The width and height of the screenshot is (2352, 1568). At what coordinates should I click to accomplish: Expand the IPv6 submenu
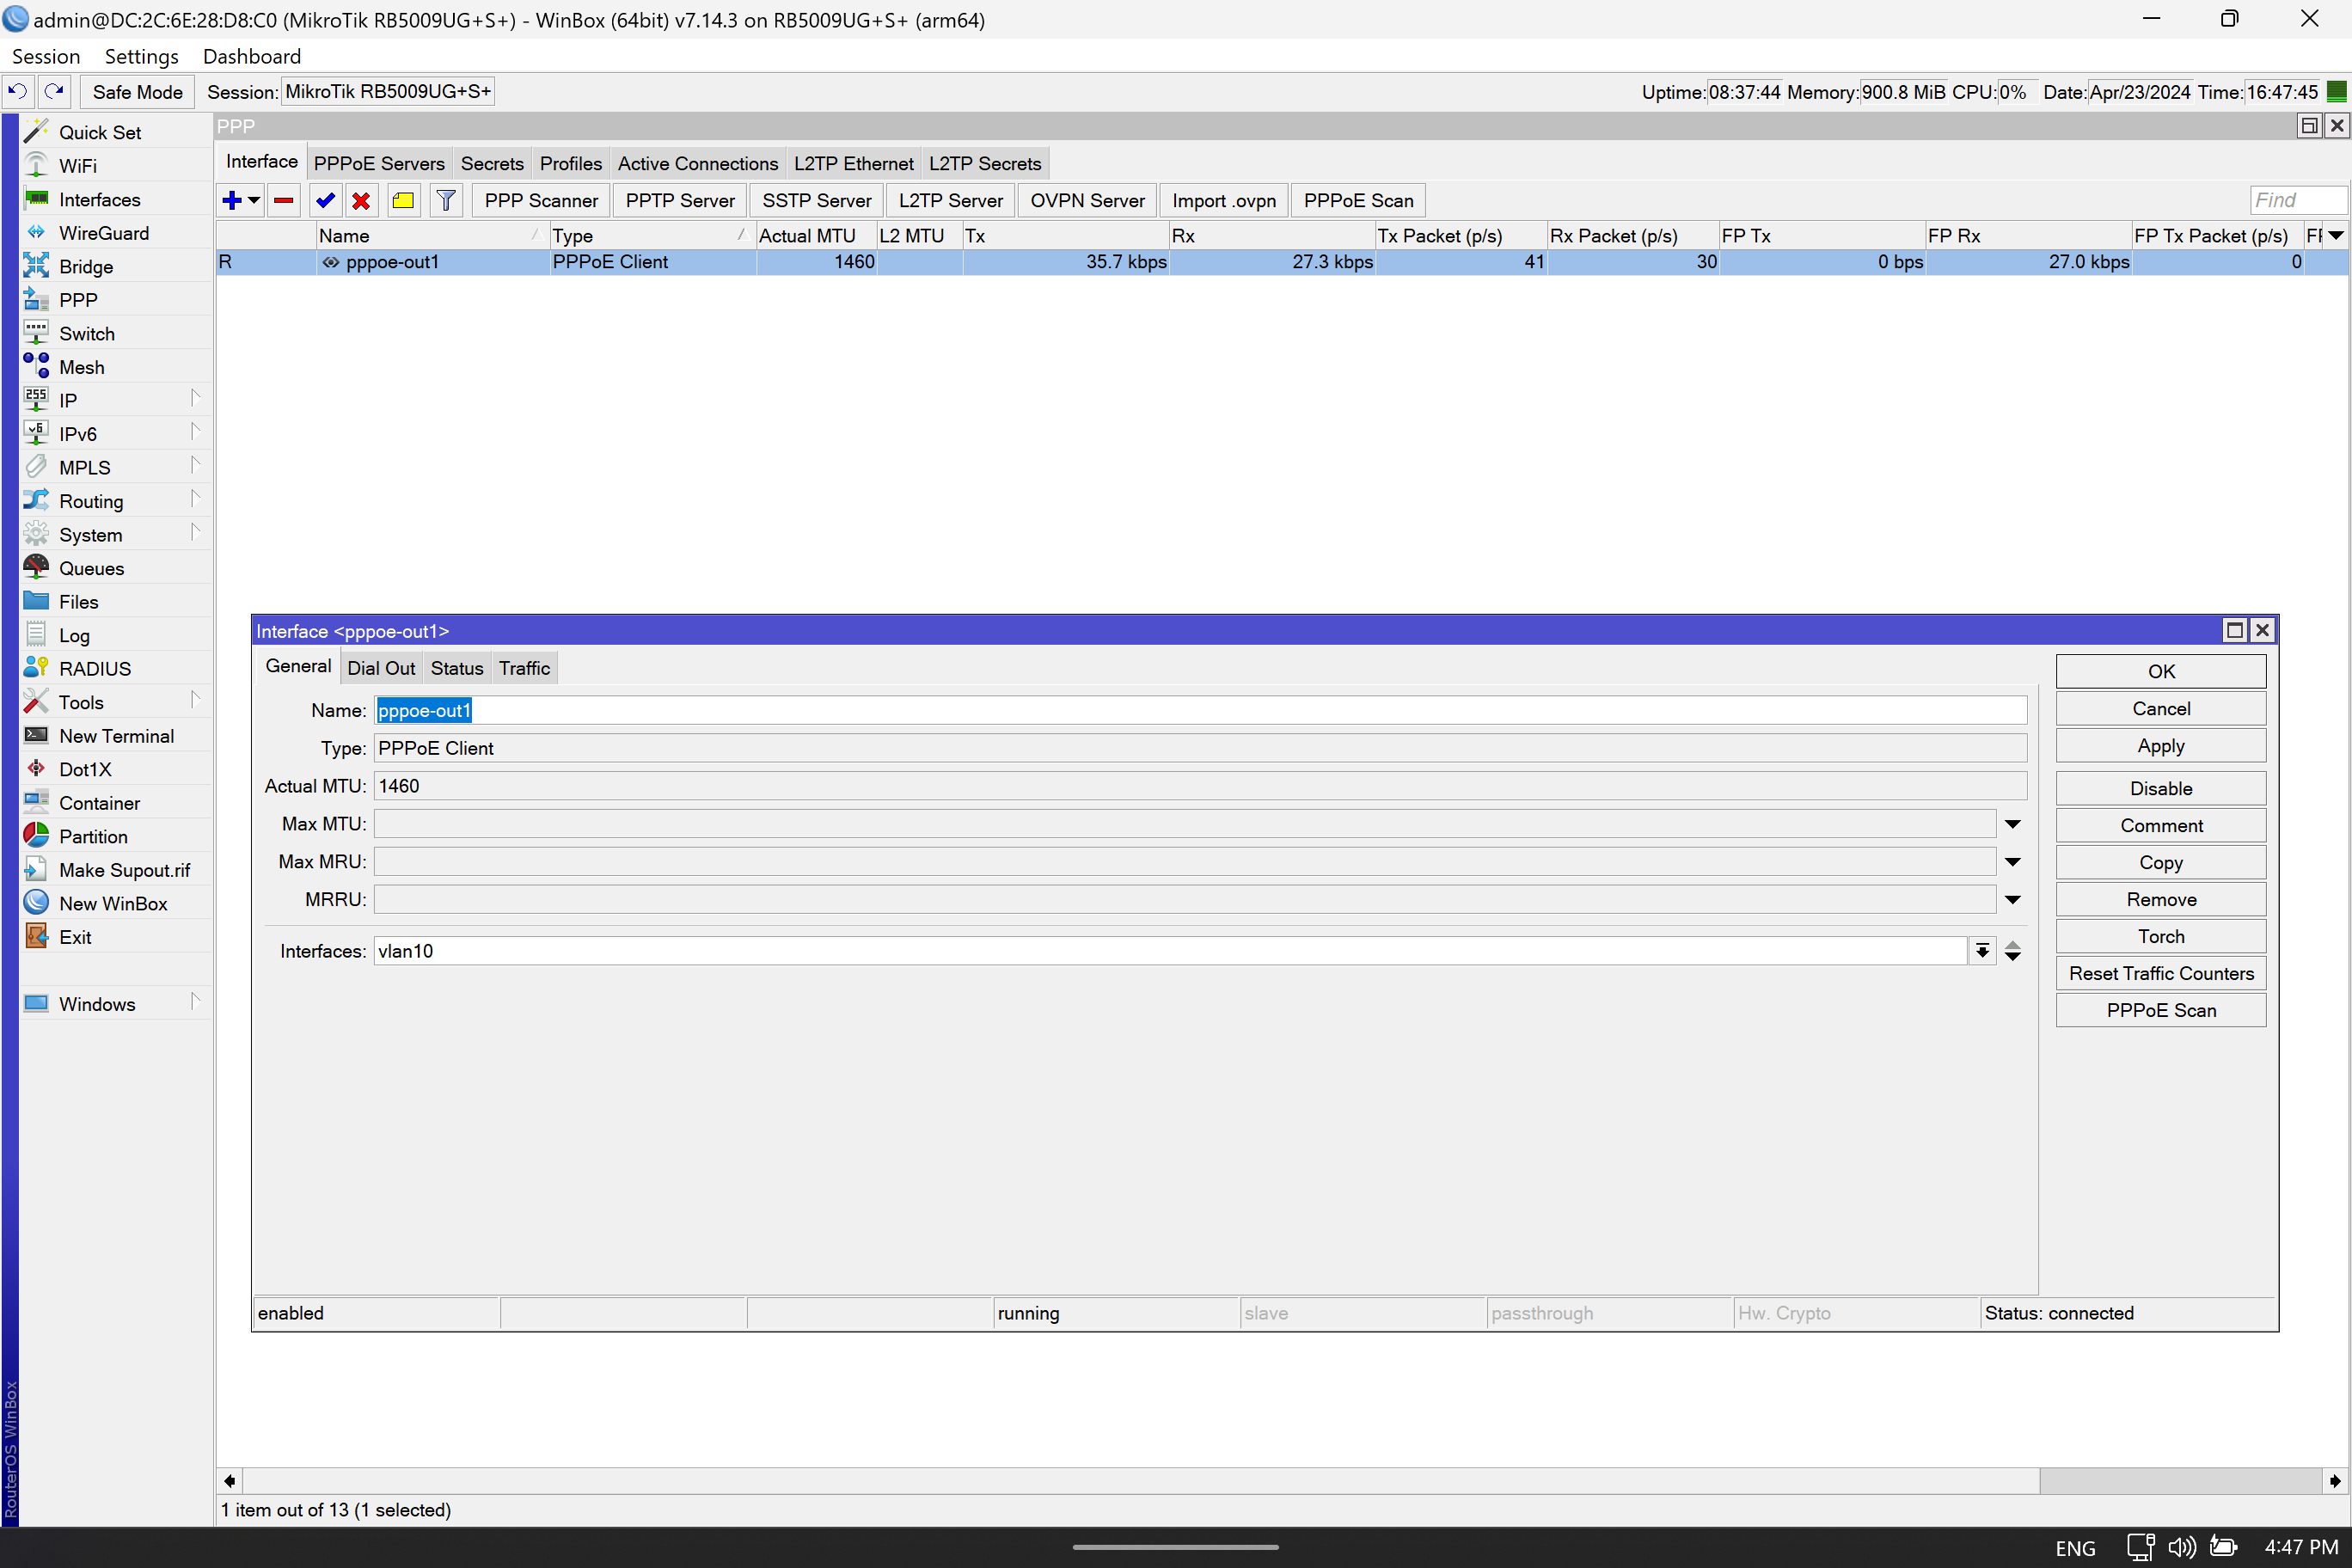[196, 432]
